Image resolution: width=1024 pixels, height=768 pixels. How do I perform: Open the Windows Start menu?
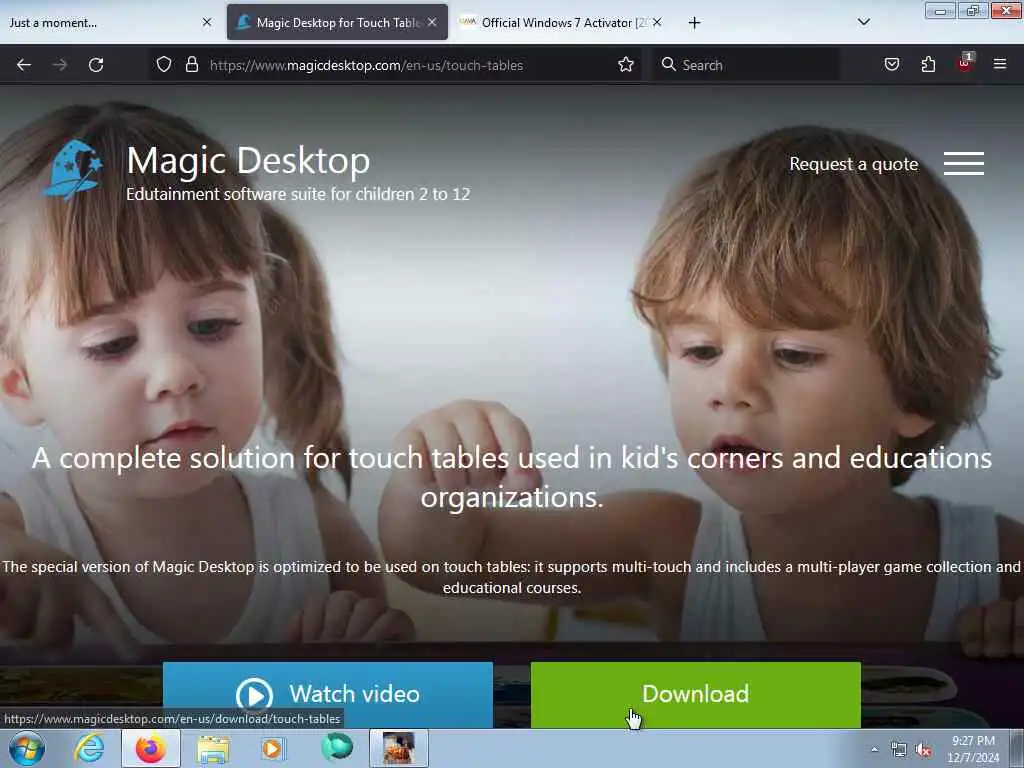[27, 748]
